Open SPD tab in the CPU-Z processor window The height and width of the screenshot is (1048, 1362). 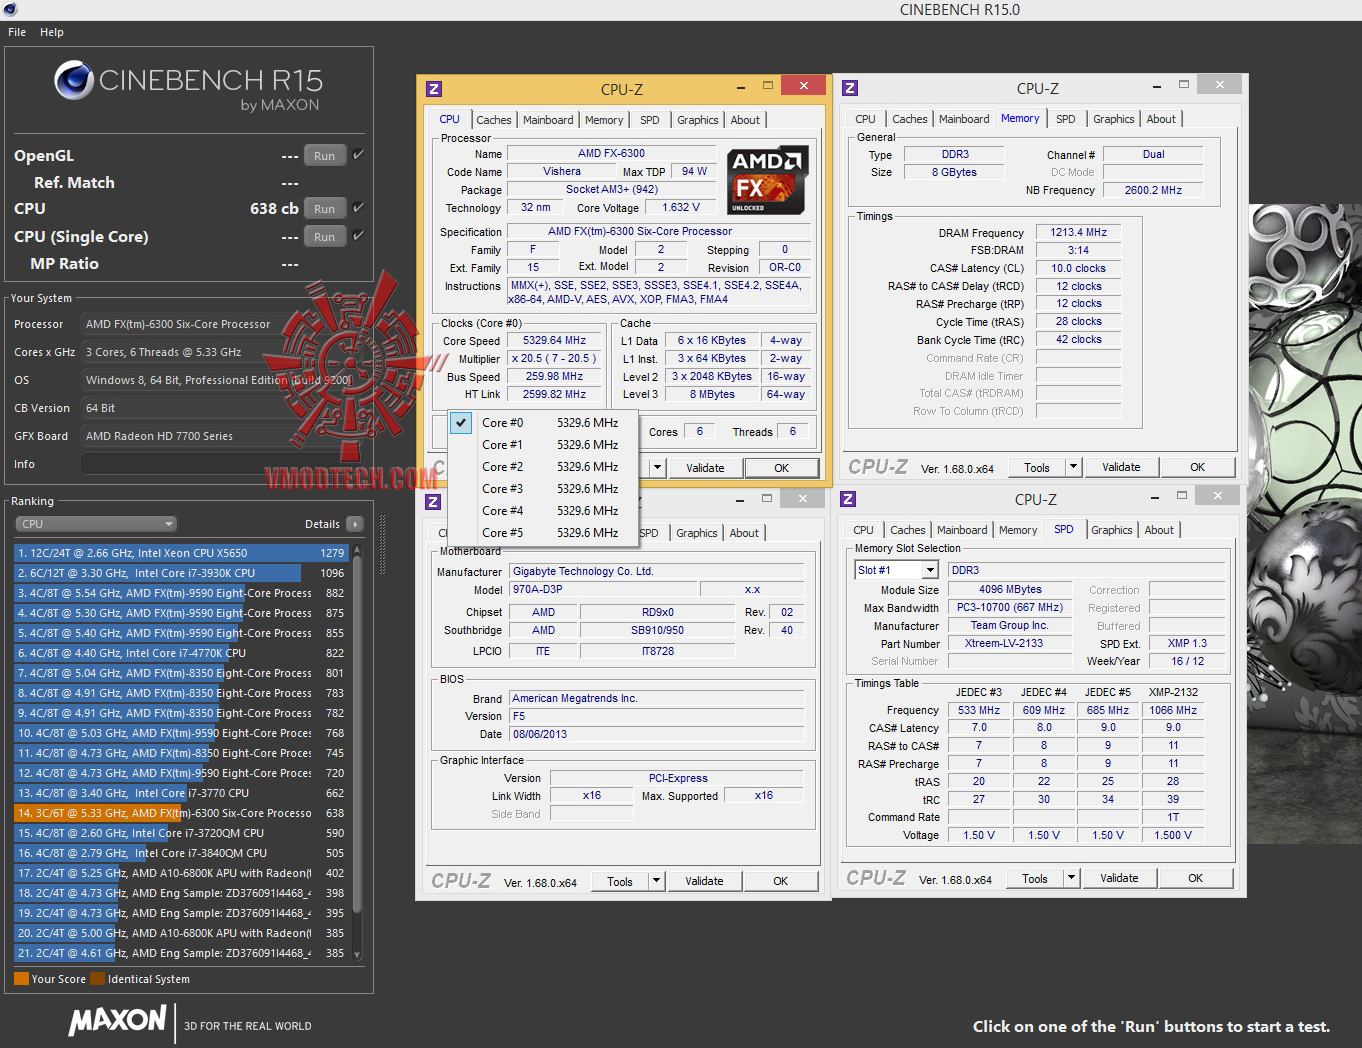[x=650, y=120]
